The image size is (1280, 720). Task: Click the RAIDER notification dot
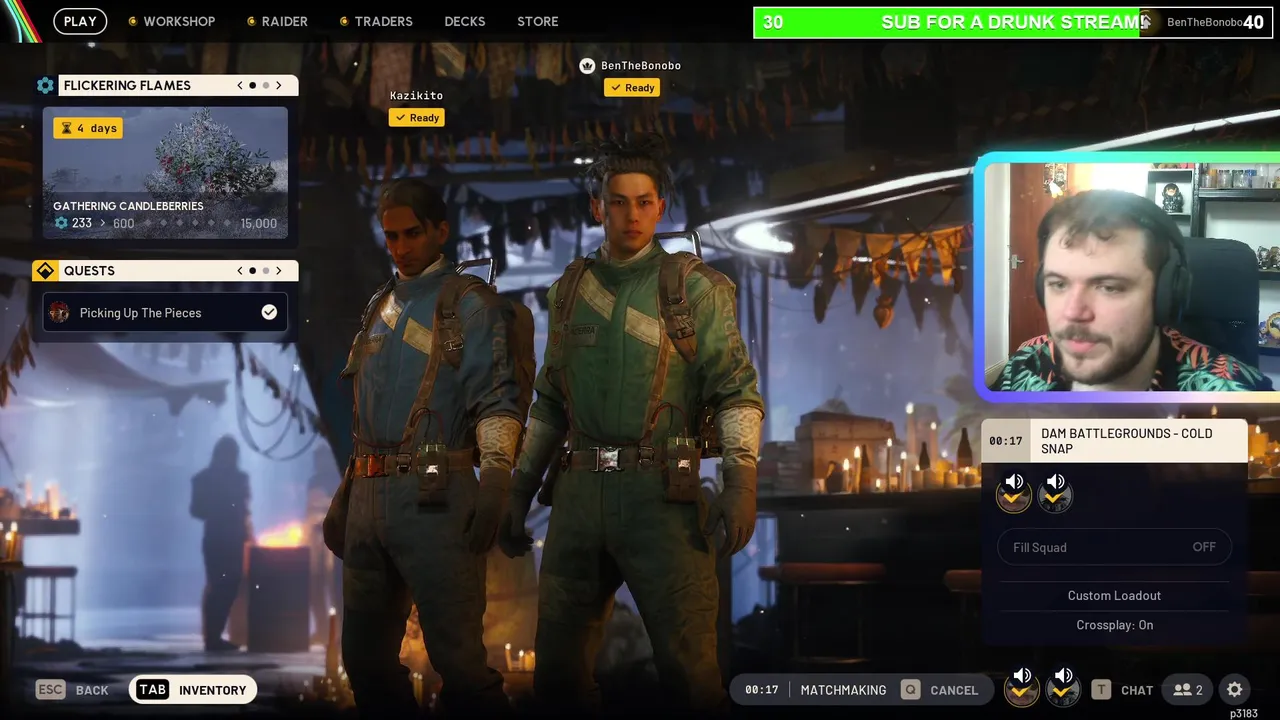point(251,21)
